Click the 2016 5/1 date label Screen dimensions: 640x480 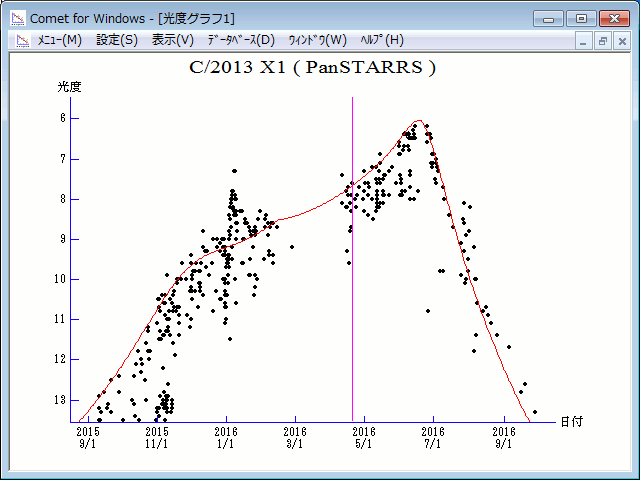tap(364, 438)
